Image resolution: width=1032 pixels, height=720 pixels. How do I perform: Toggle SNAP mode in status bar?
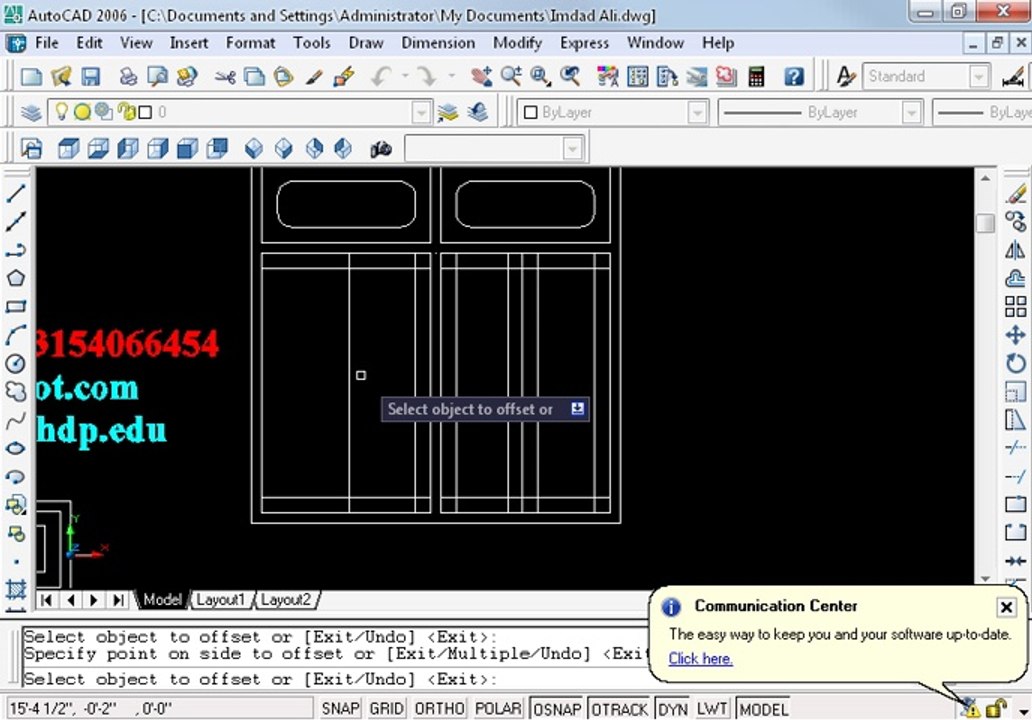(x=340, y=709)
